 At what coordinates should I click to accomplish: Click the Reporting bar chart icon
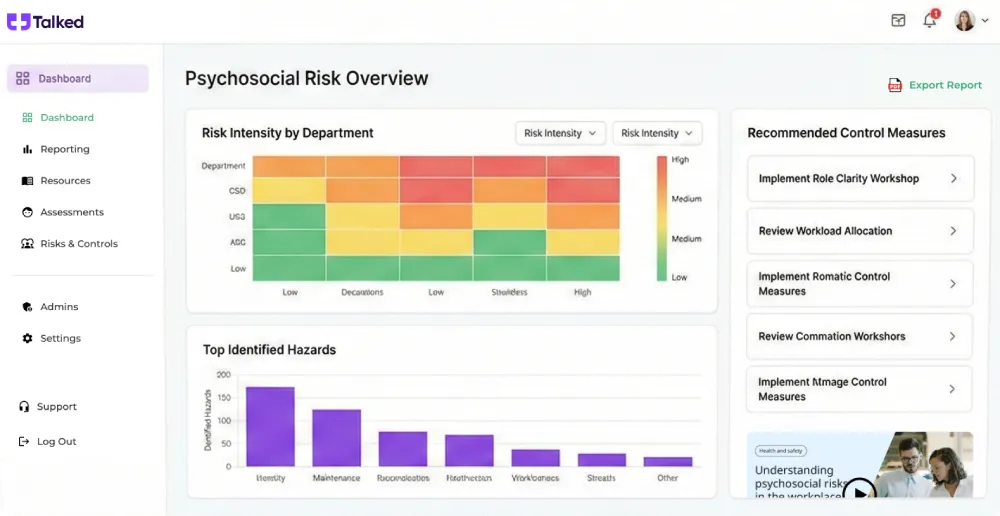coord(27,149)
